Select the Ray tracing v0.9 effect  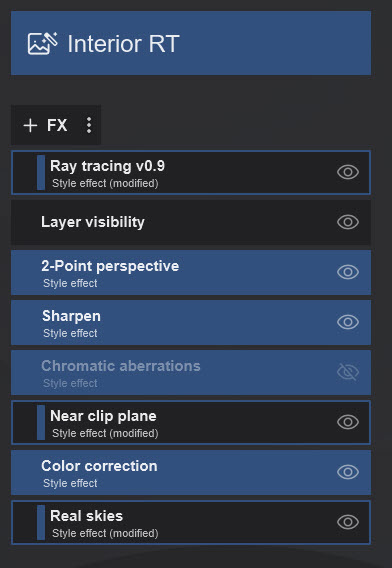[191, 172]
